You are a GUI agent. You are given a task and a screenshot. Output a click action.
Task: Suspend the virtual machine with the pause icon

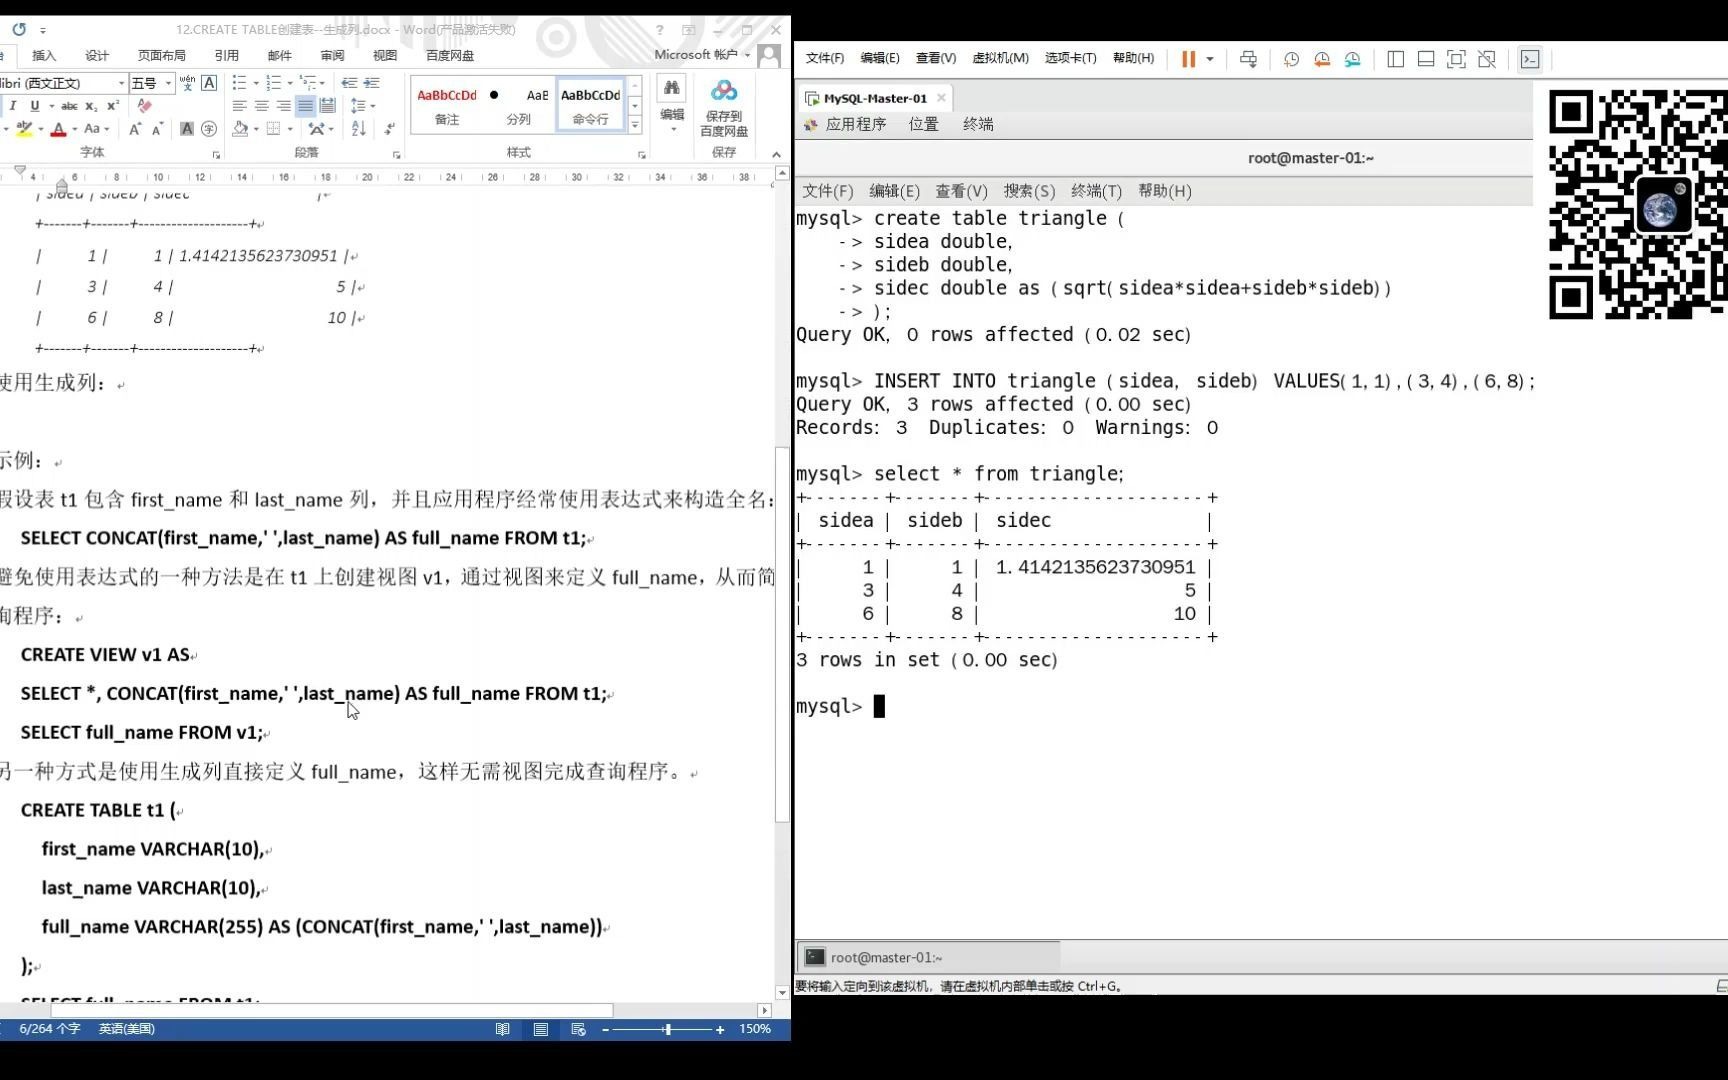(1187, 59)
